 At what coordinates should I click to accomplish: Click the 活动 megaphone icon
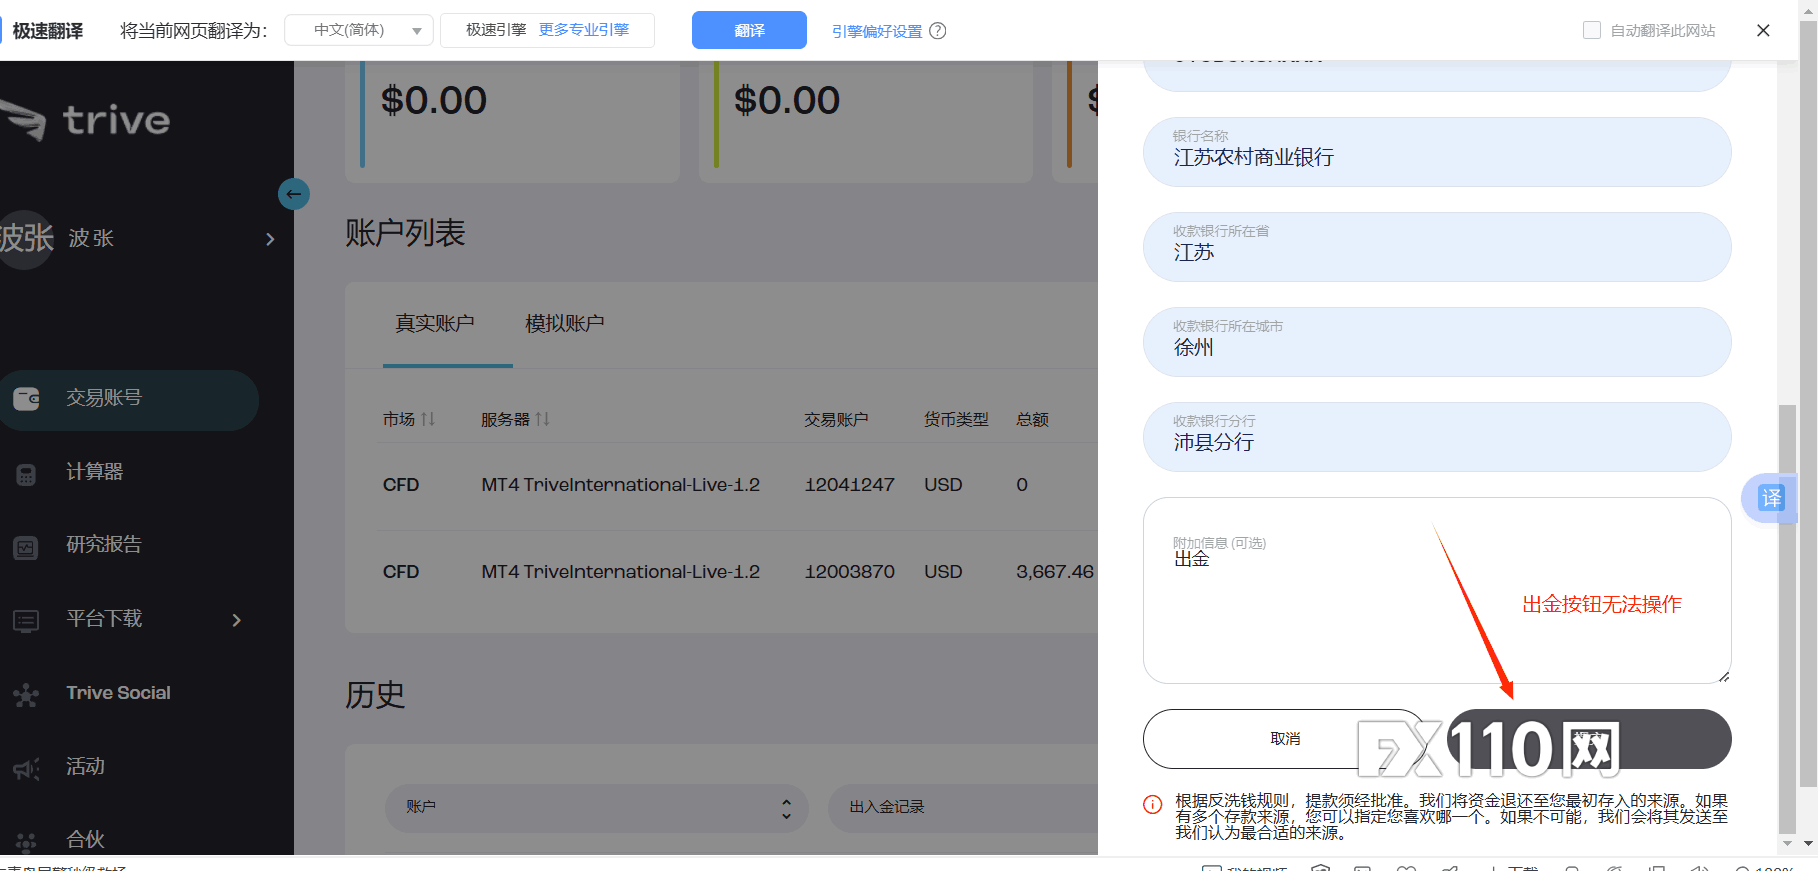27,768
